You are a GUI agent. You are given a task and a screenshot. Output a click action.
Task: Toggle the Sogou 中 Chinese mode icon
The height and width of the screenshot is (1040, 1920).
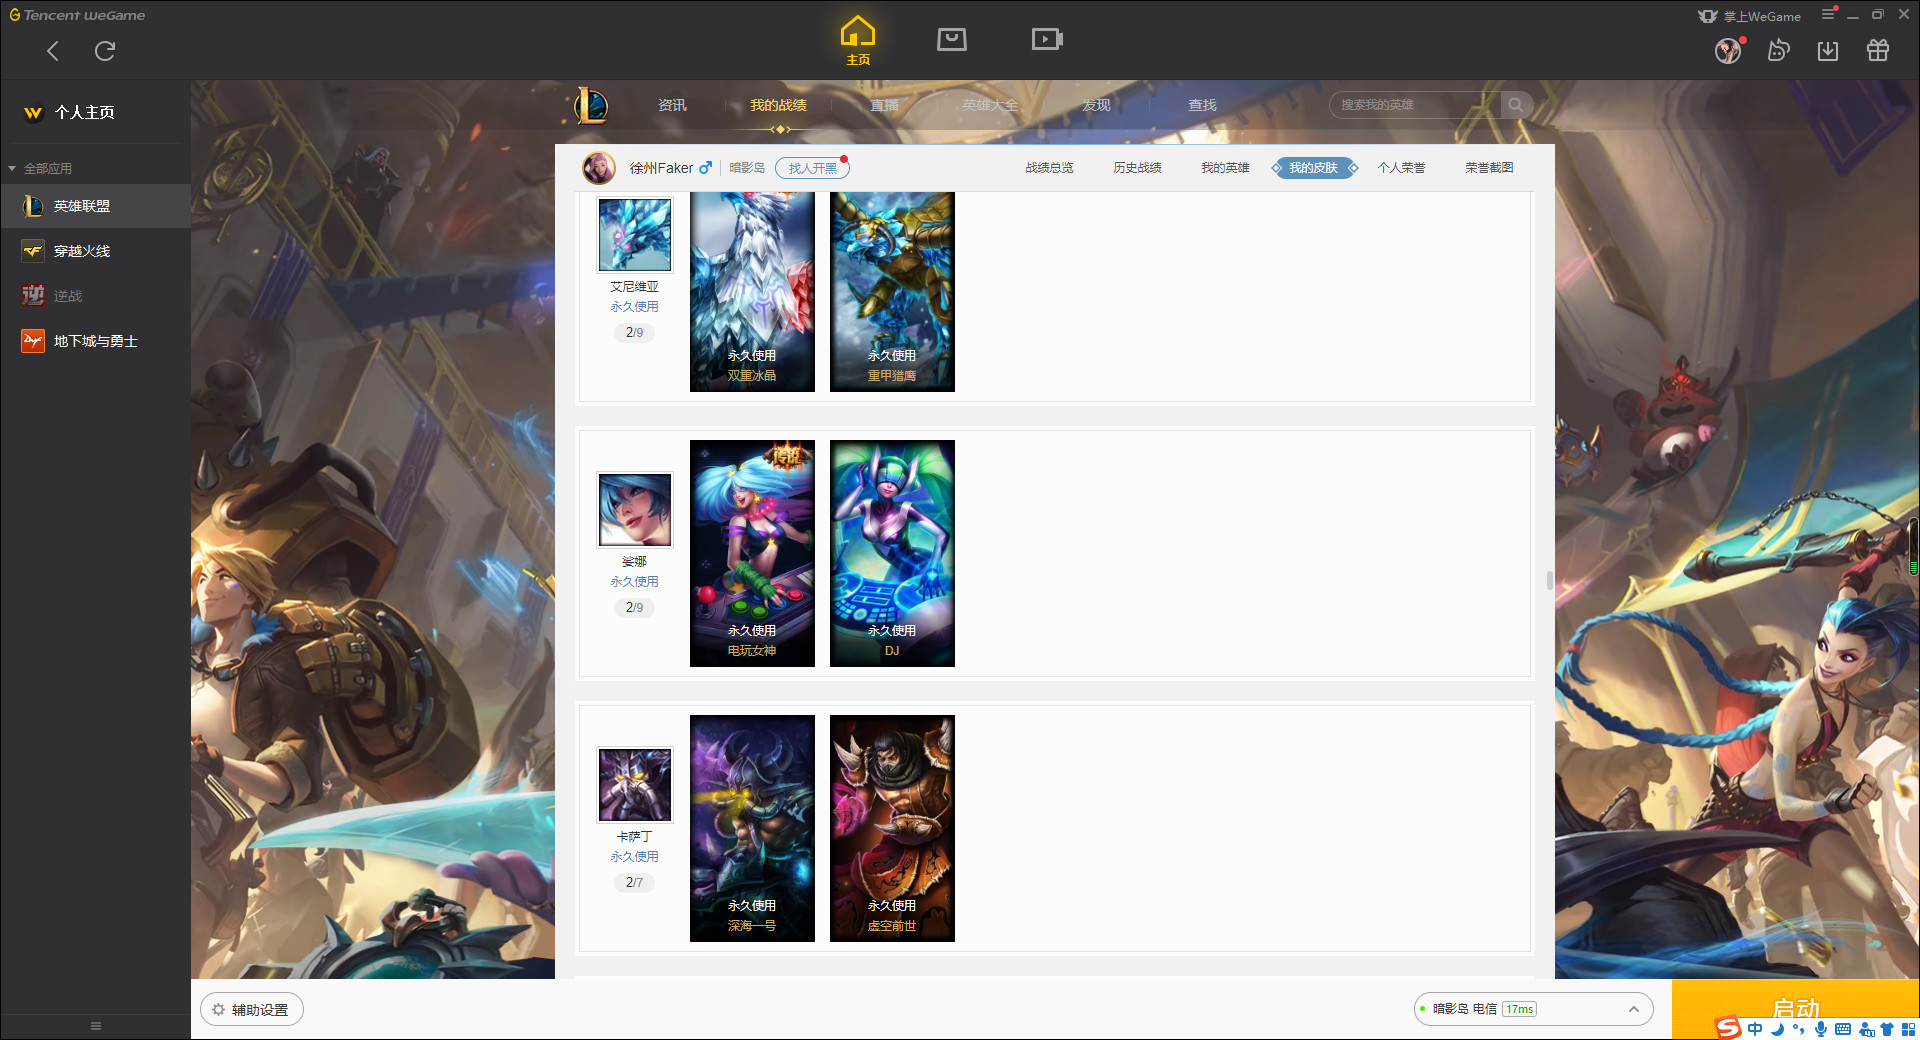[x=1755, y=1029]
